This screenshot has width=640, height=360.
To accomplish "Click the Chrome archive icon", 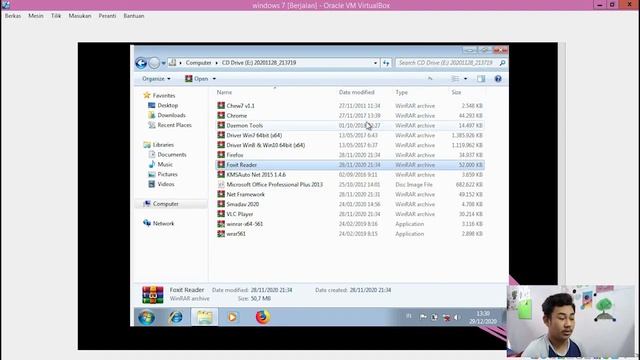I will pyautogui.click(x=221, y=116).
